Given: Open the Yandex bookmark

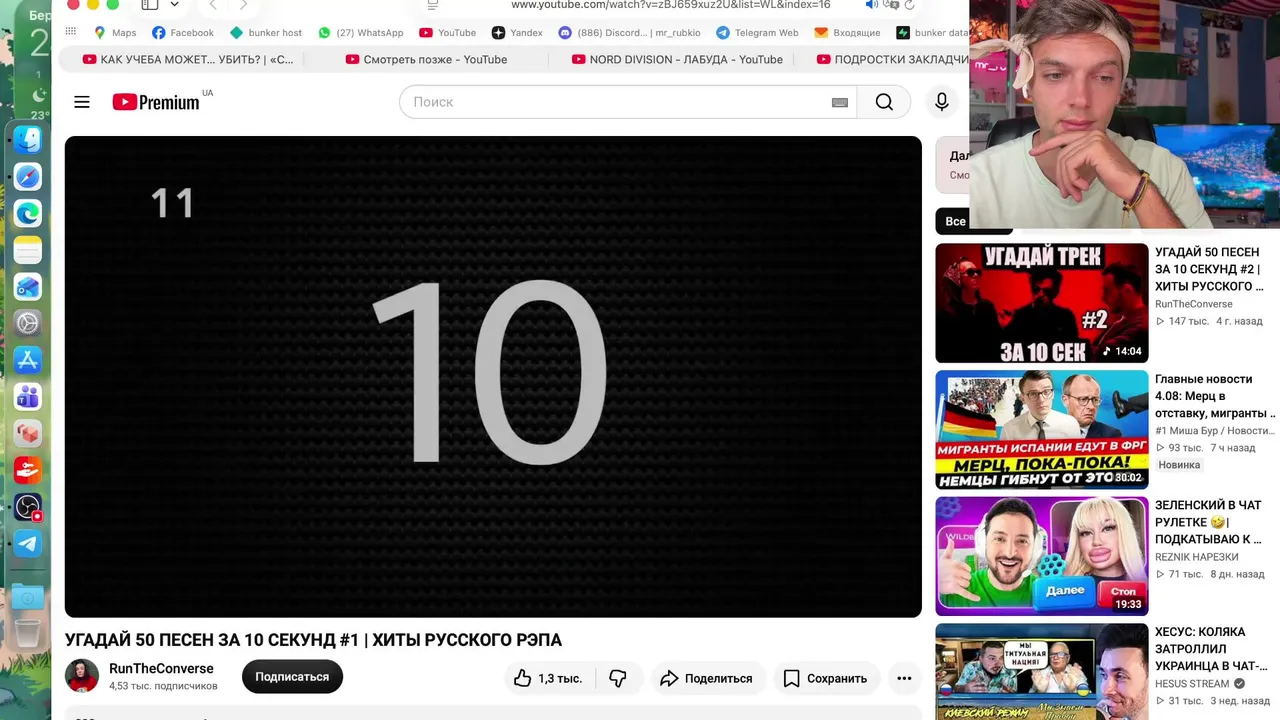Looking at the screenshot, I should click(517, 33).
